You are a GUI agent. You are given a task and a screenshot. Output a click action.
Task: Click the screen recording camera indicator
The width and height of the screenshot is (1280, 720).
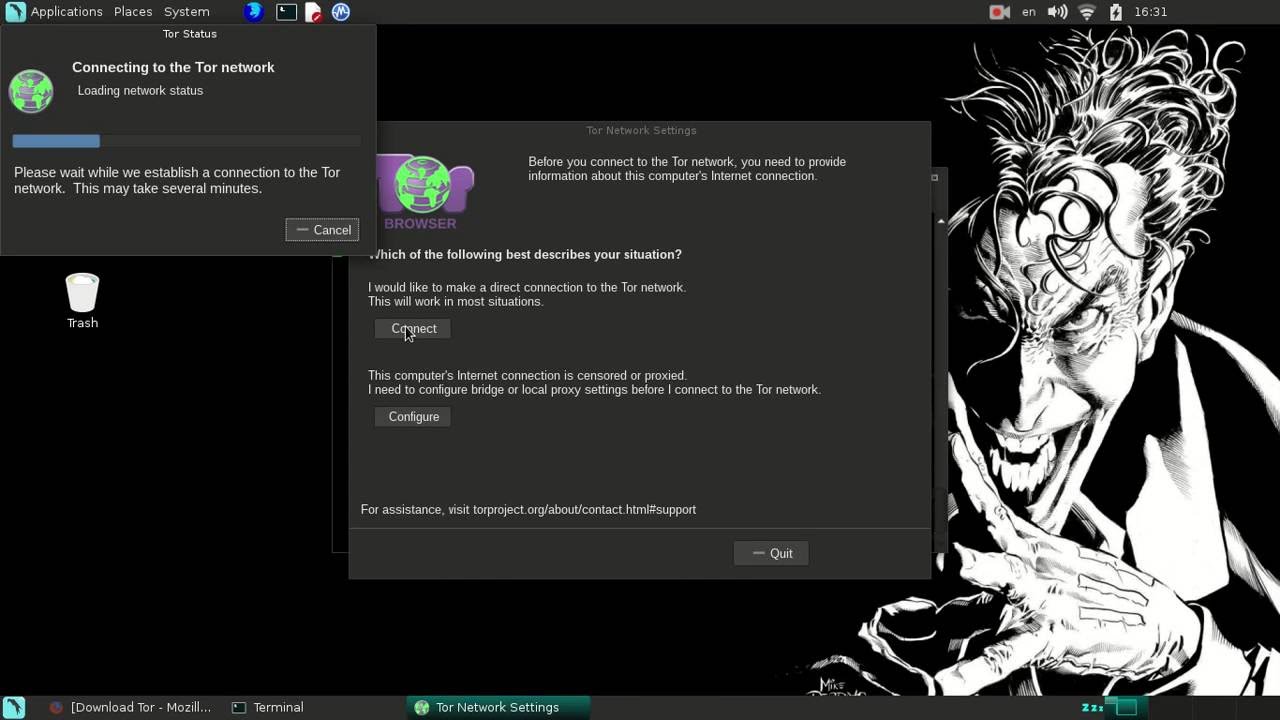point(999,12)
